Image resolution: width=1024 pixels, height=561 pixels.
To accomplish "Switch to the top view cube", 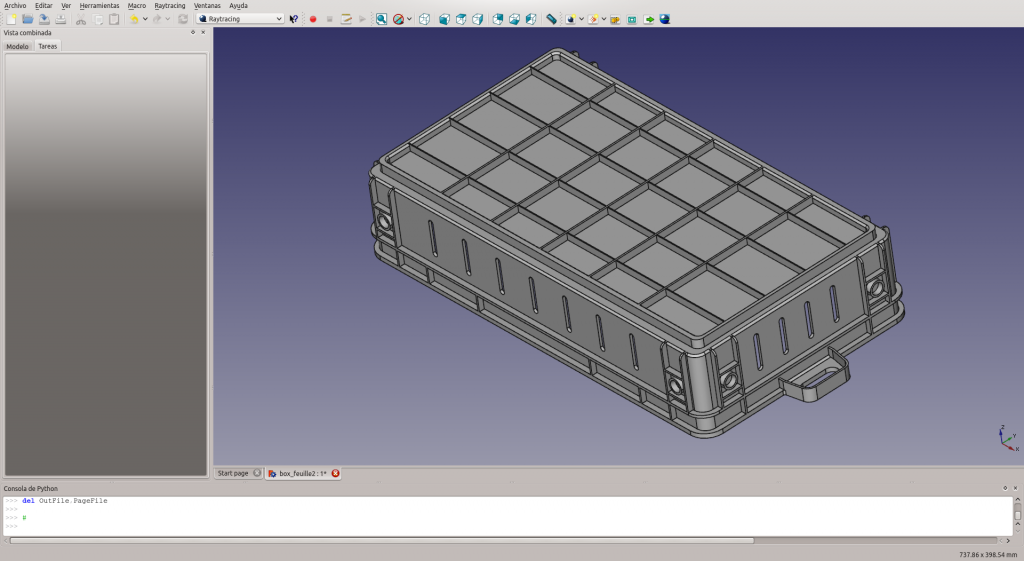I will pyautogui.click(x=461, y=19).
